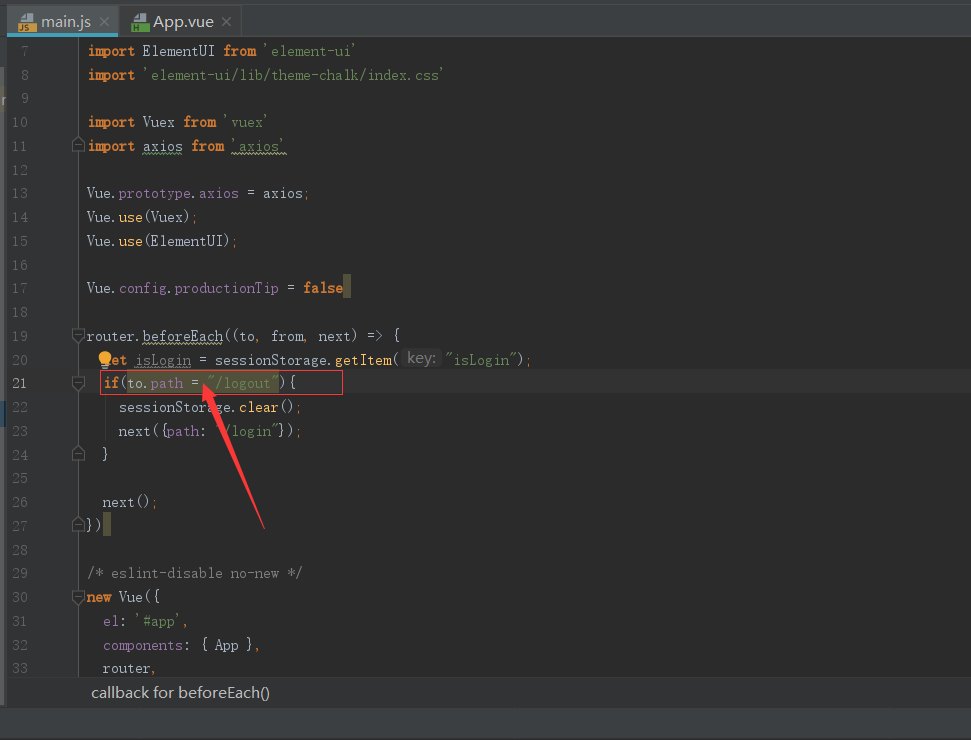Close the App.vue tab
This screenshot has height=740, width=971.
226,19
